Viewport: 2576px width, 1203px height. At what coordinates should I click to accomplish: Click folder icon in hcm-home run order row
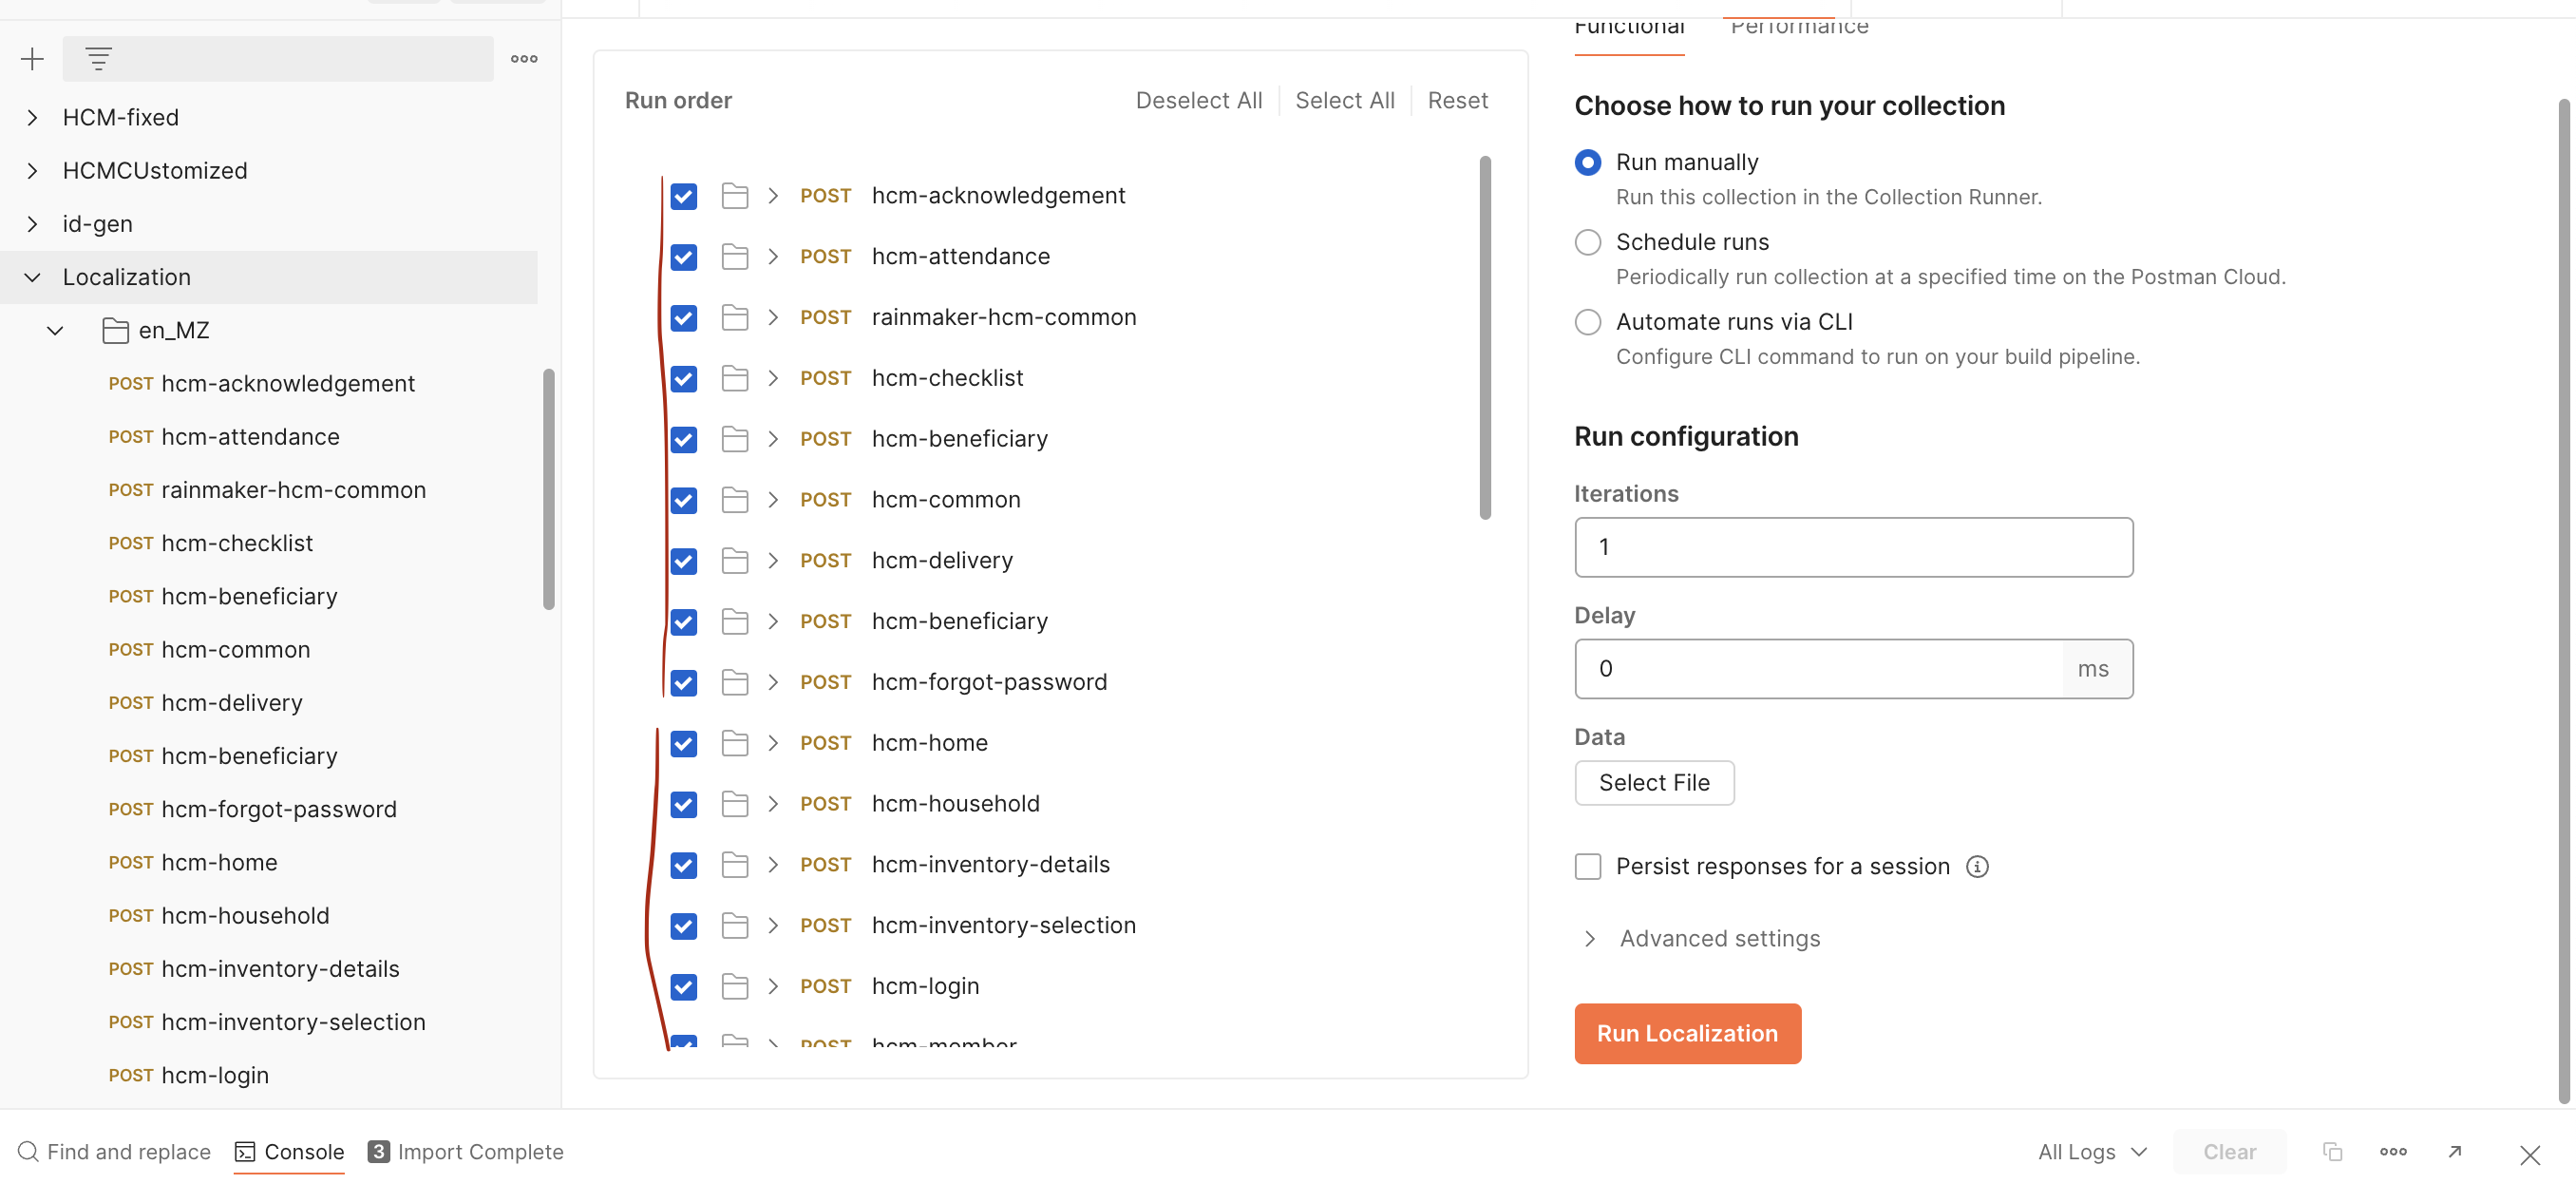pos(735,744)
